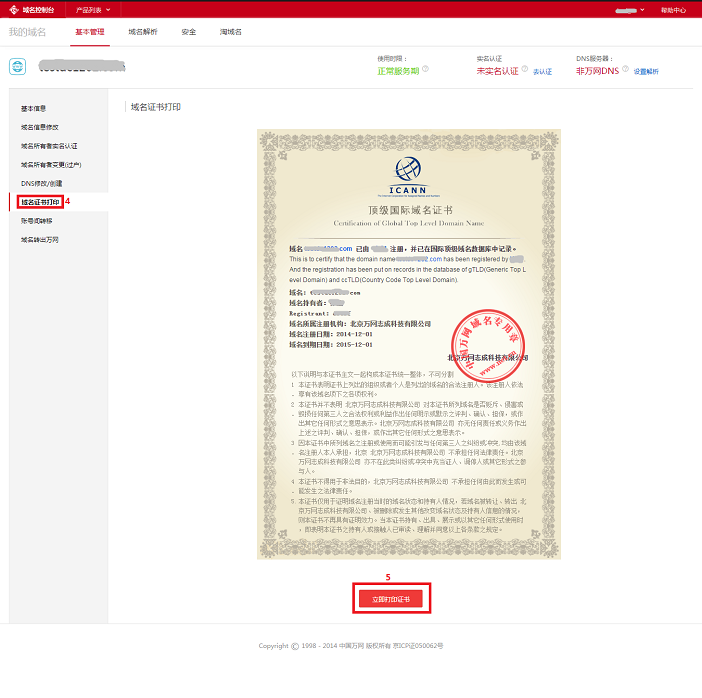Click help icon next to 非万网DNS

coord(625,70)
